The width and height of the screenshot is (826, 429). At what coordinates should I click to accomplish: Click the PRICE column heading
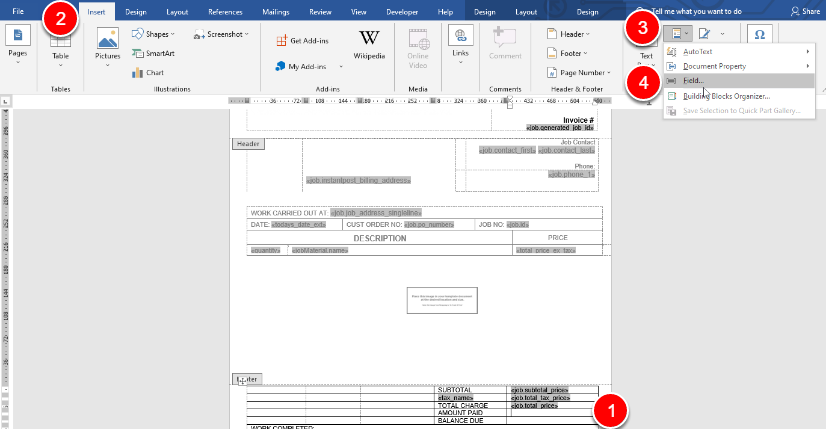click(557, 238)
